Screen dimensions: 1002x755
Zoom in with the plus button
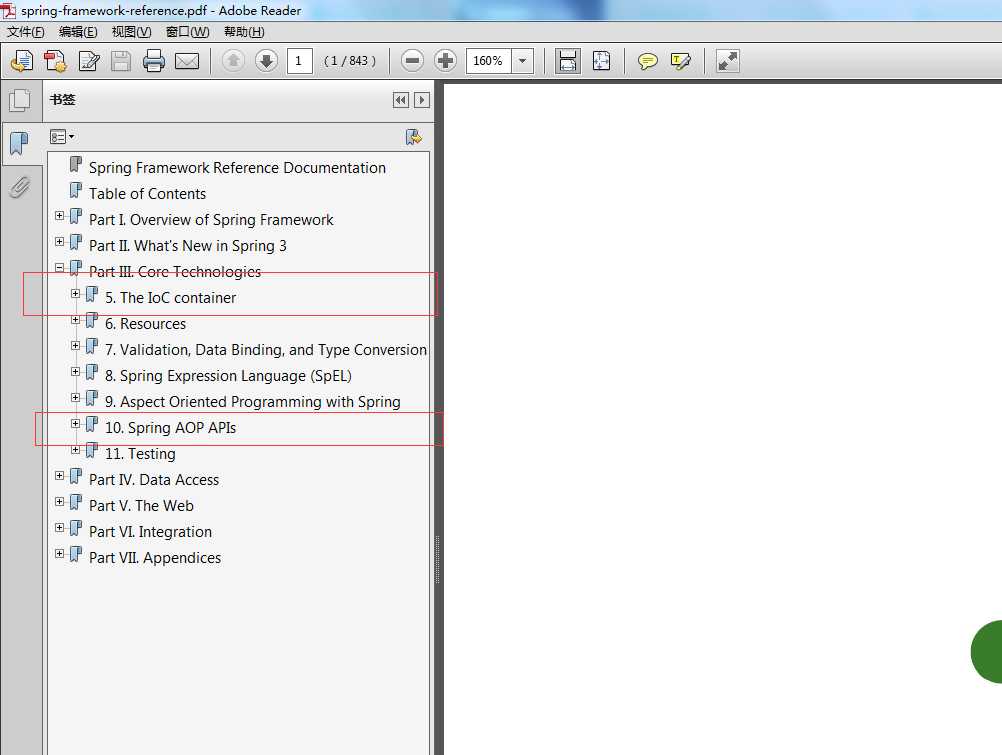pyautogui.click(x=445, y=61)
